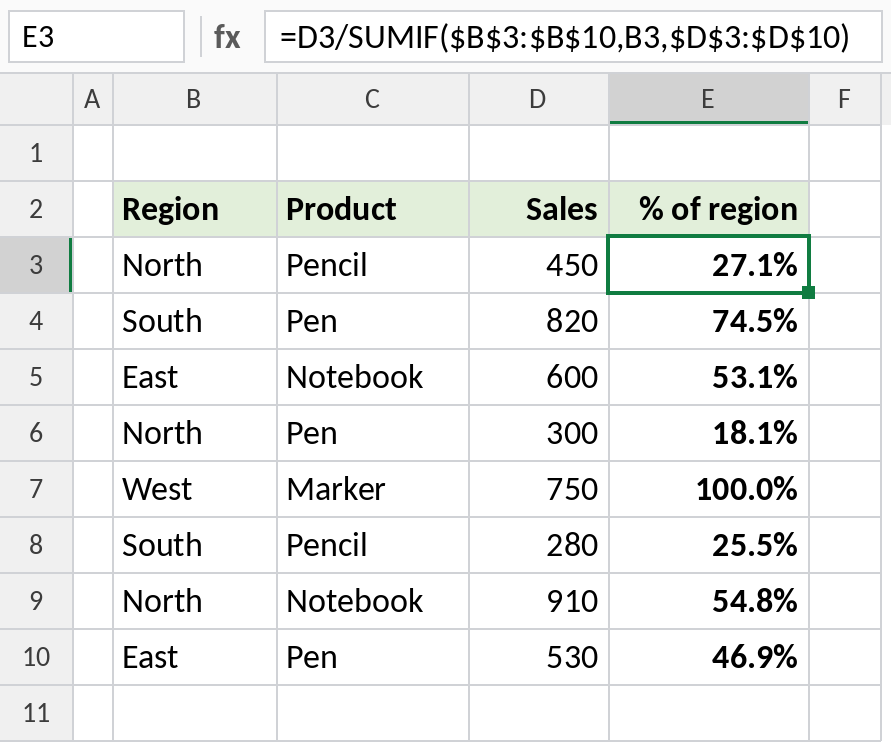Screen dimensions: 892x742
Task: Click Pencil cell in row 3
Action: [x=373, y=265]
